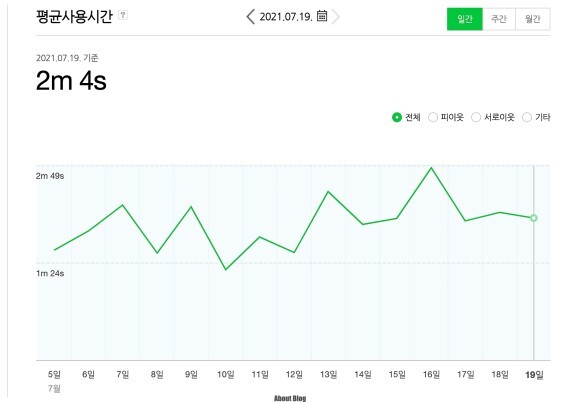Click the 15일 x-axis label
Viewport: 580px width, 402px height.
[397, 375]
